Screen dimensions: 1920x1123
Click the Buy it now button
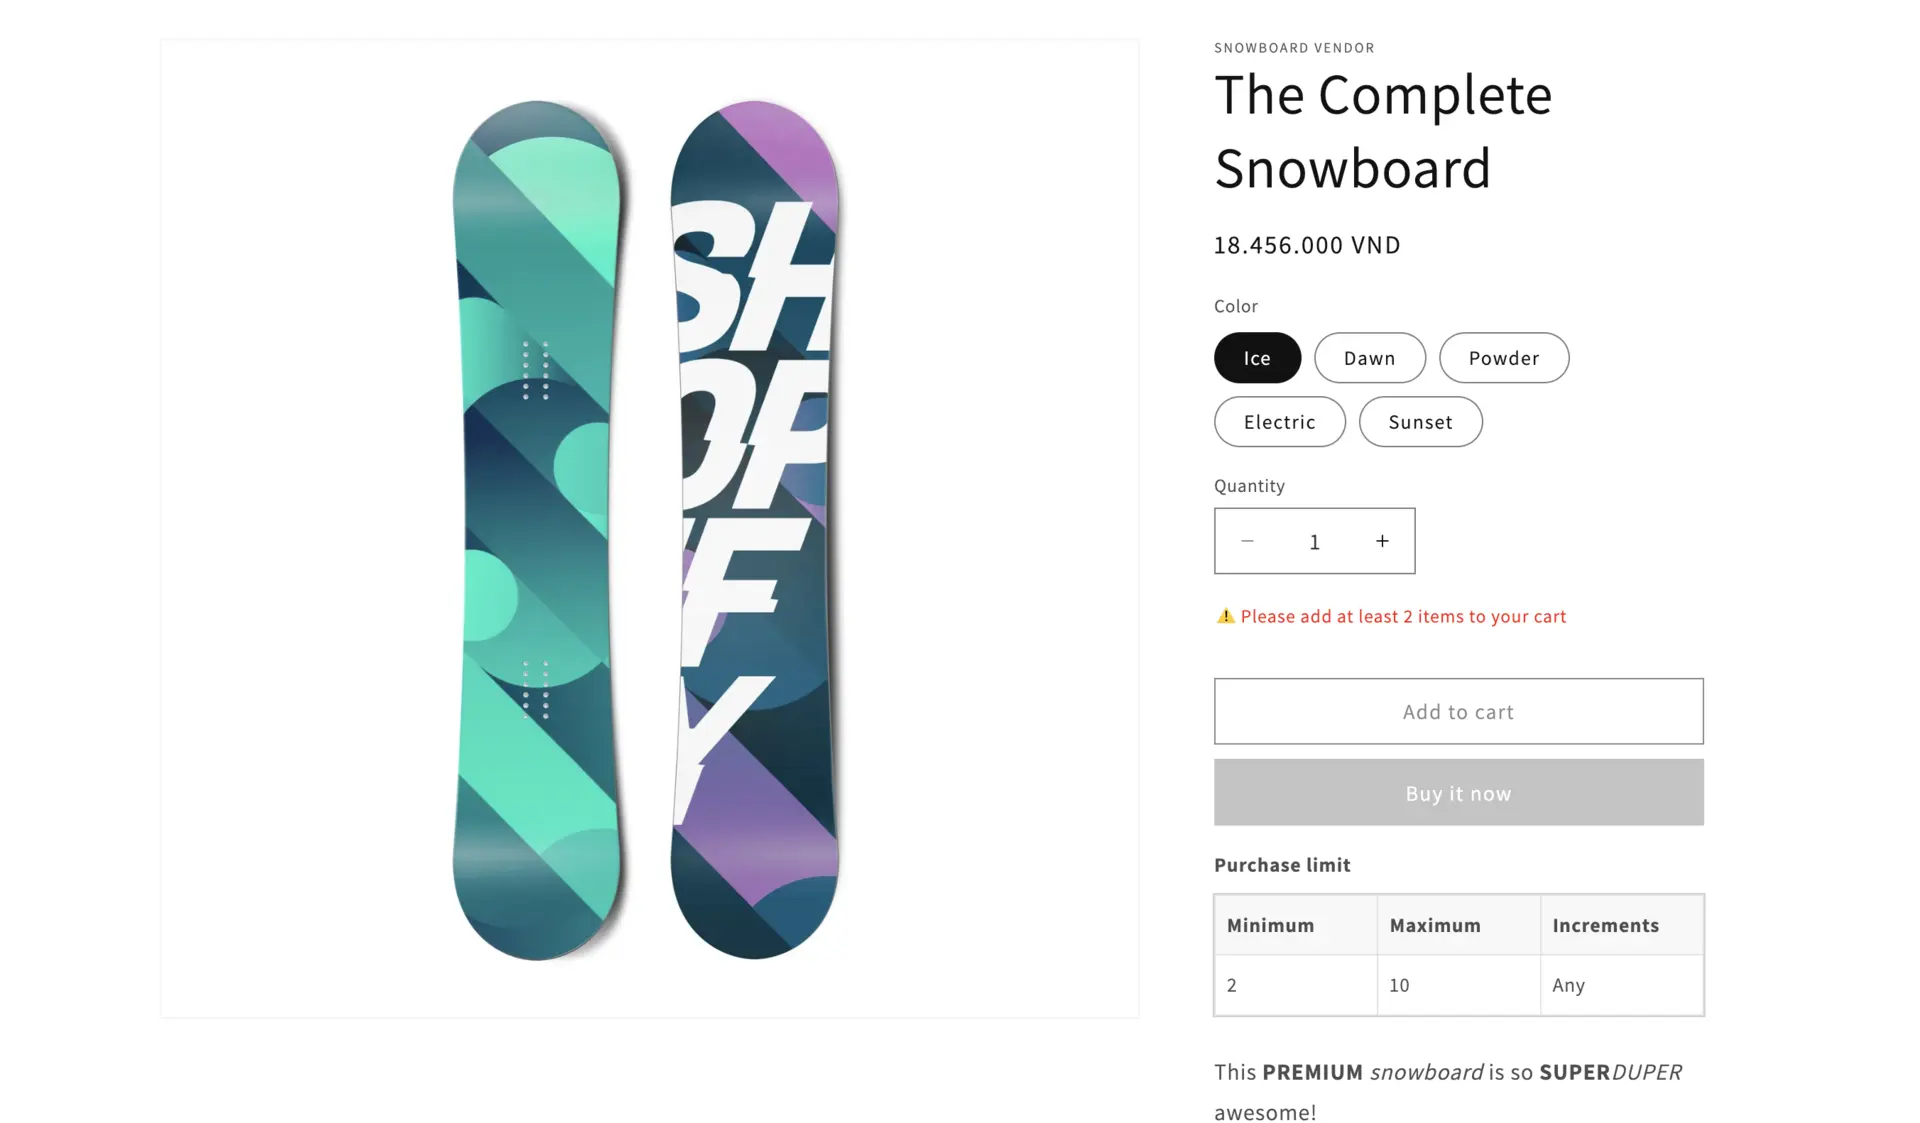pos(1458,792)
